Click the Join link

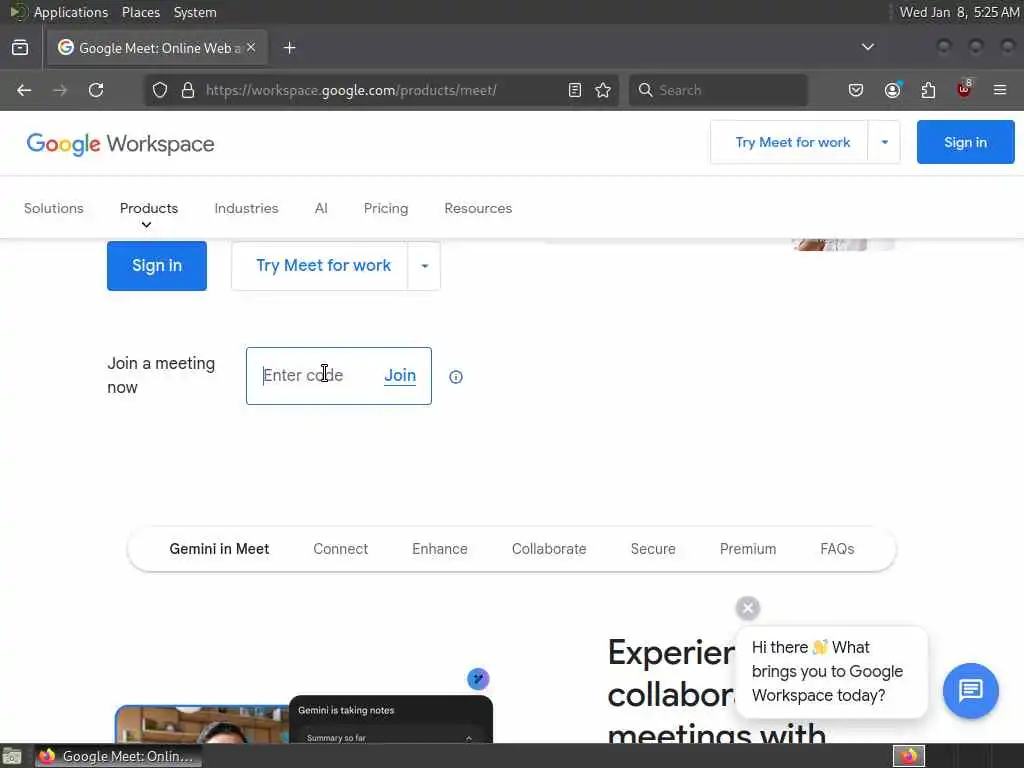pos(400,376)
